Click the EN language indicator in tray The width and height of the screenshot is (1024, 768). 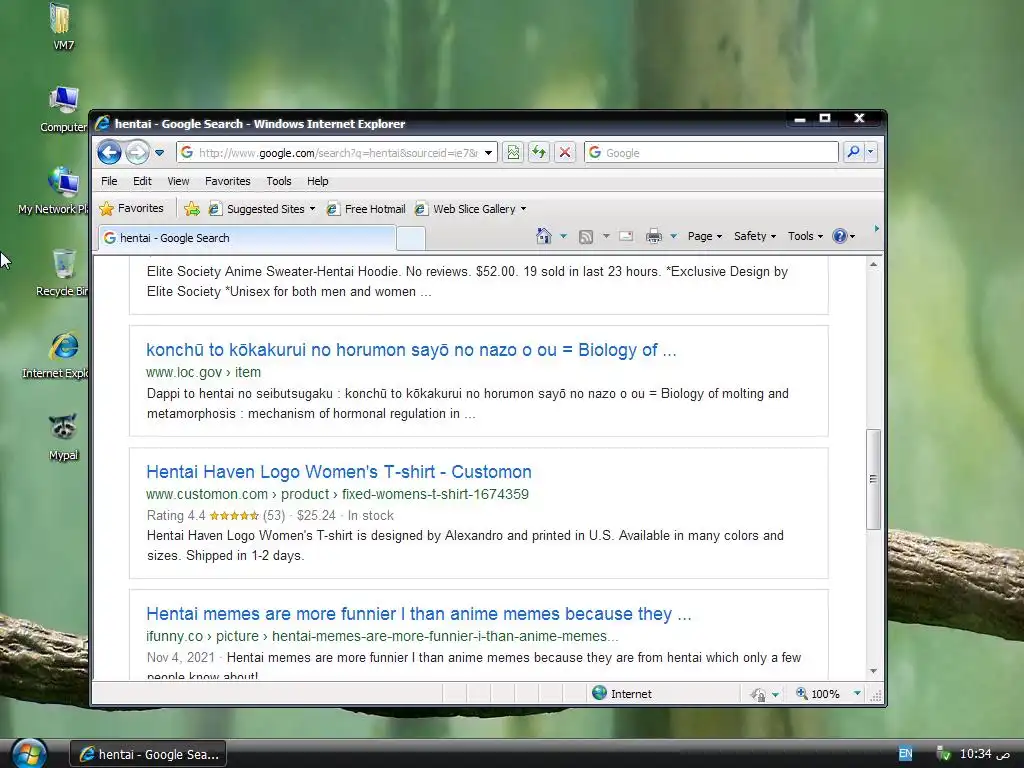click(905, 754)
